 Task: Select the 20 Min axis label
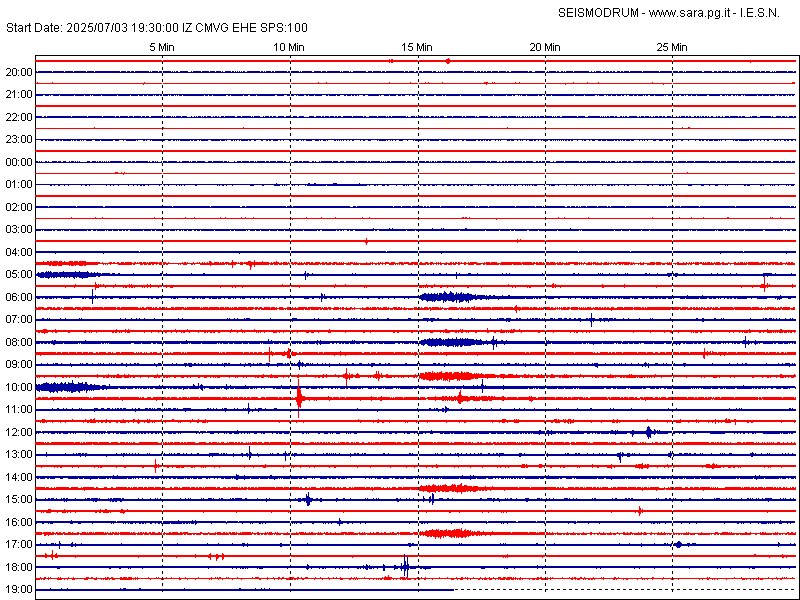coord(545,47)
